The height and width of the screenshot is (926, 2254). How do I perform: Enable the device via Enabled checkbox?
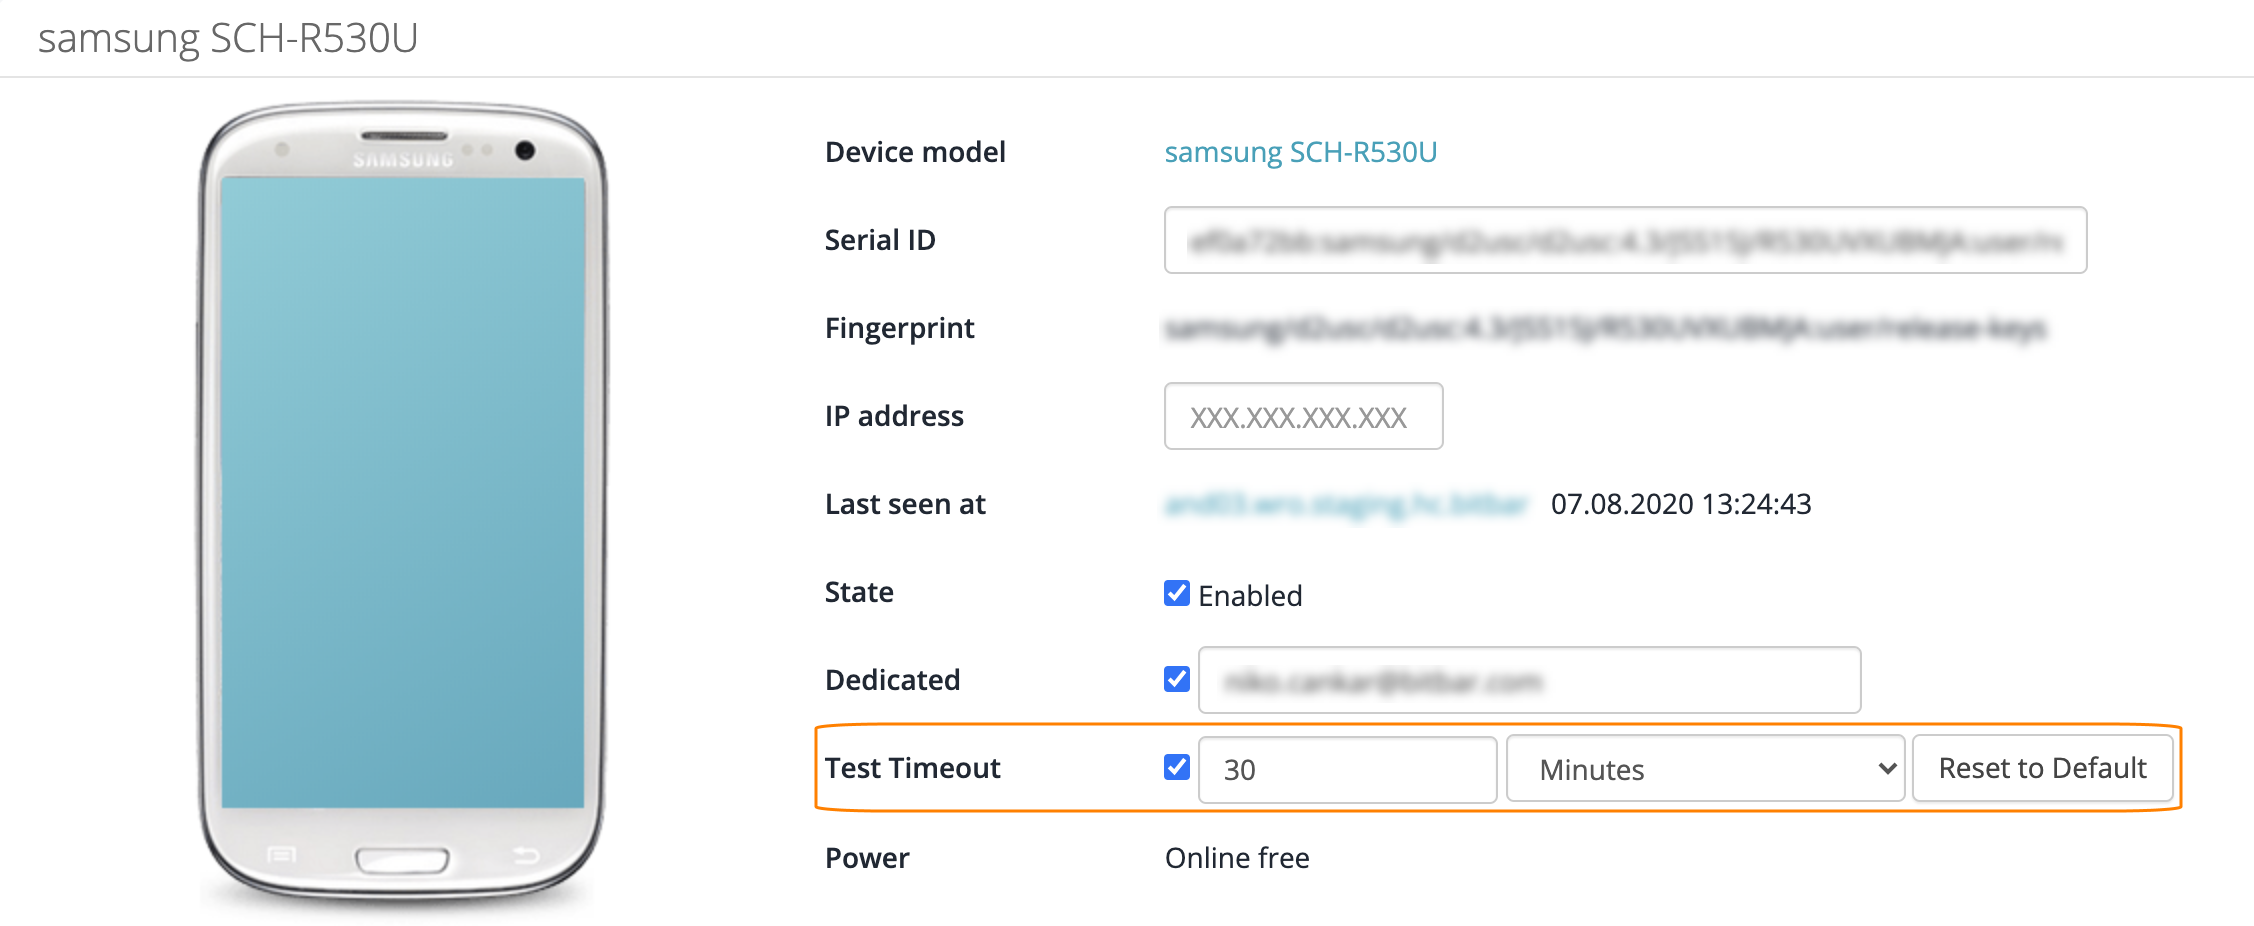pos(1176,593)
